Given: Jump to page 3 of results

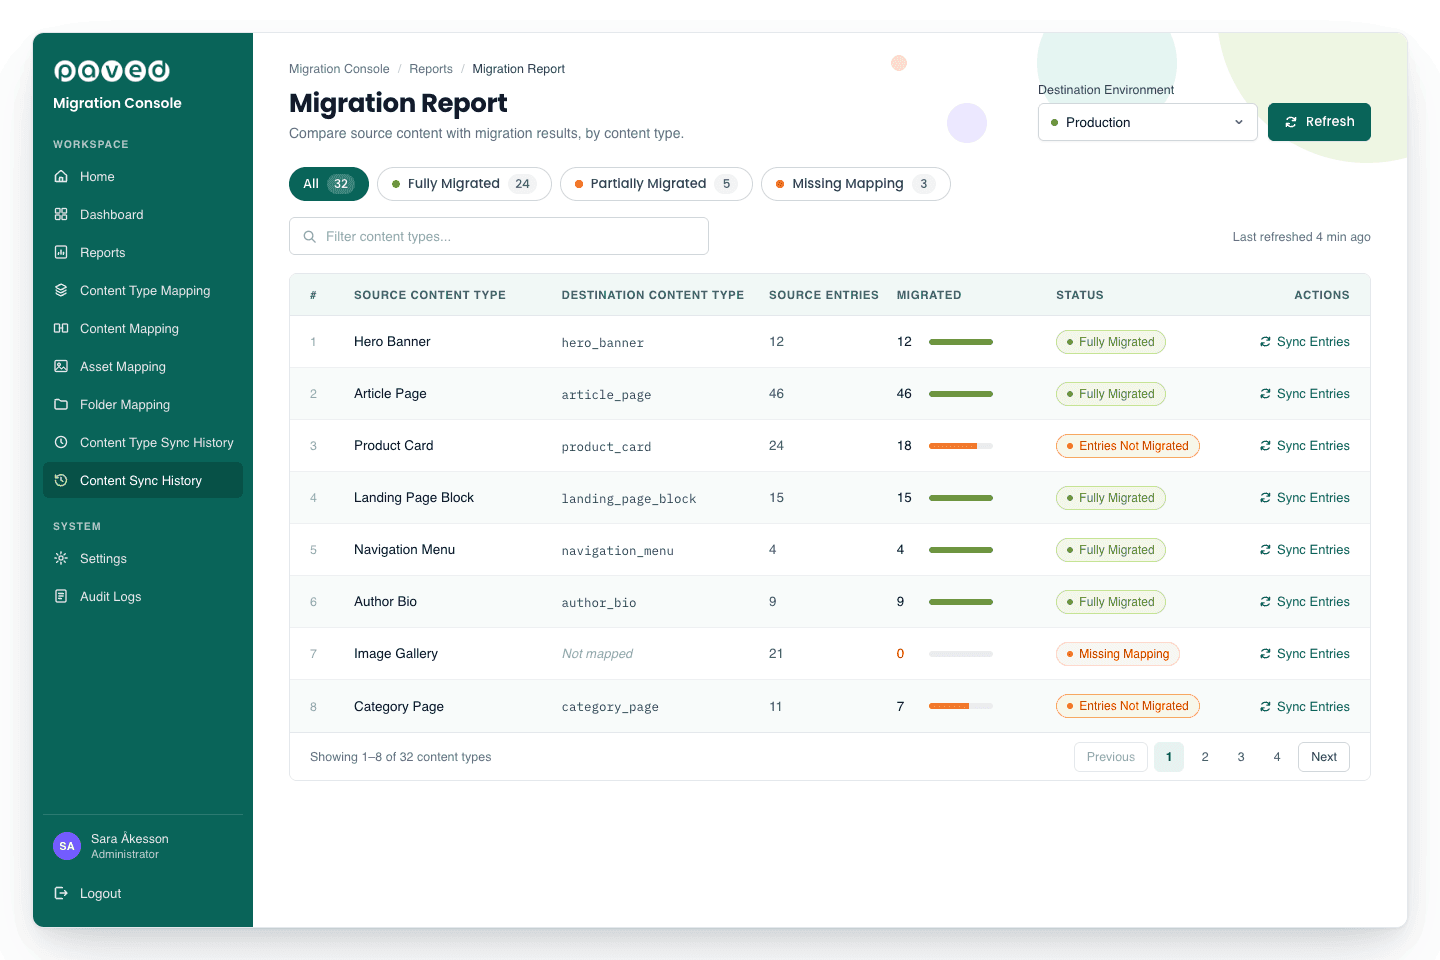Looking at the screenshot, I should [1241, 757].
